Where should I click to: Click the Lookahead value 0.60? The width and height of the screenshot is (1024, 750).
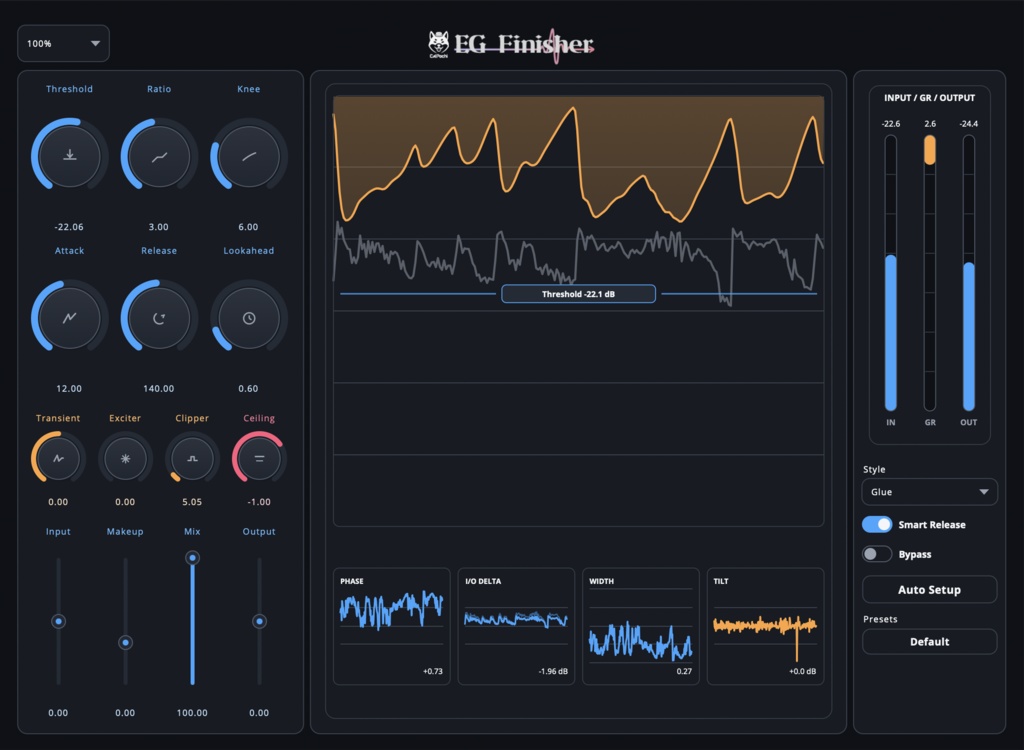(248, 388)
